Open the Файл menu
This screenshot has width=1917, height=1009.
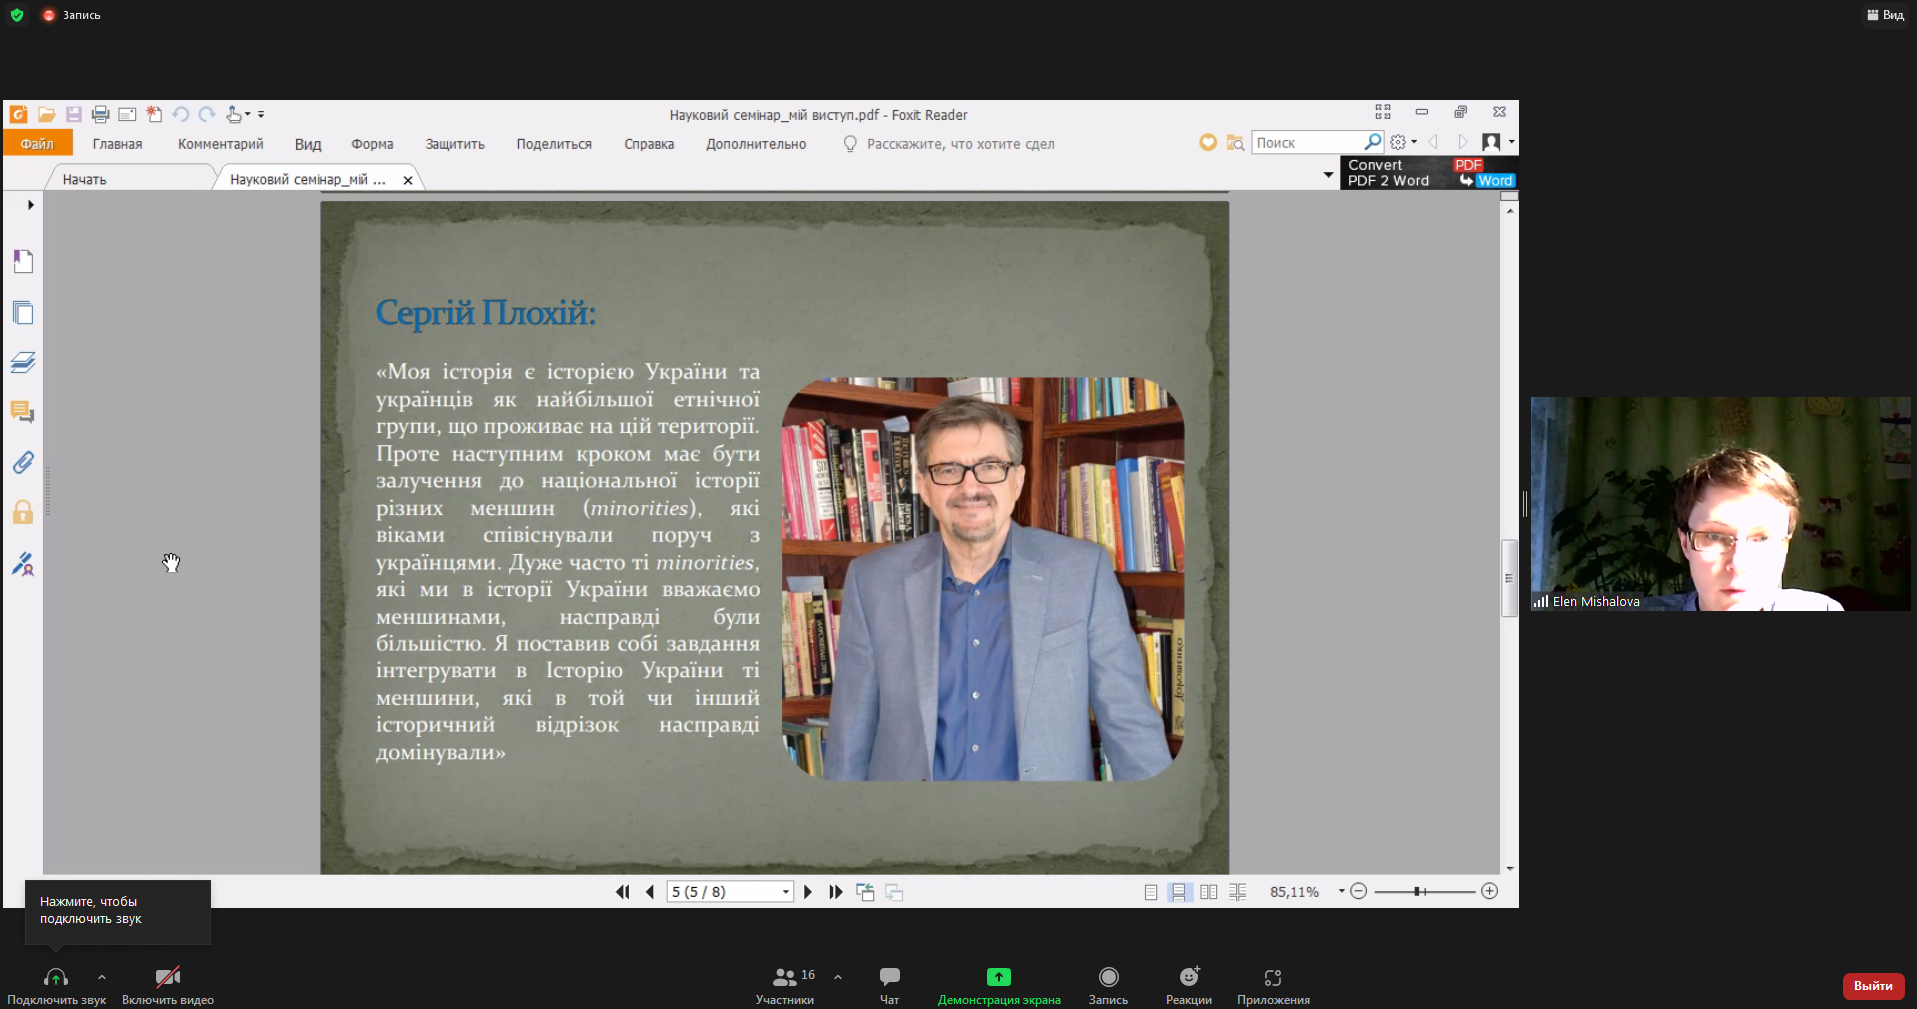[37, 144]
